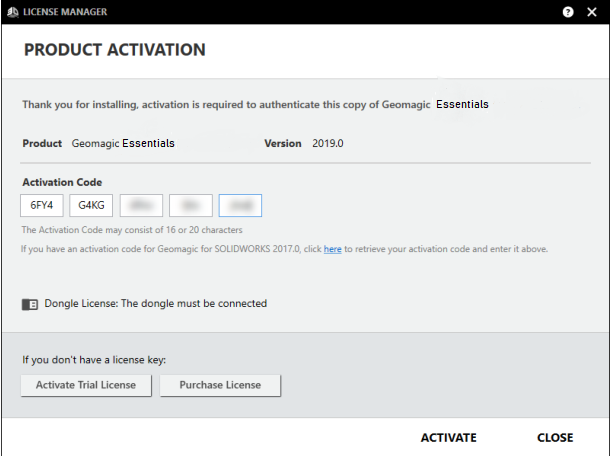This screenshot has width=612, height=456.
Task: Select the second activation code field G4KG
Action: pos(91,205)
